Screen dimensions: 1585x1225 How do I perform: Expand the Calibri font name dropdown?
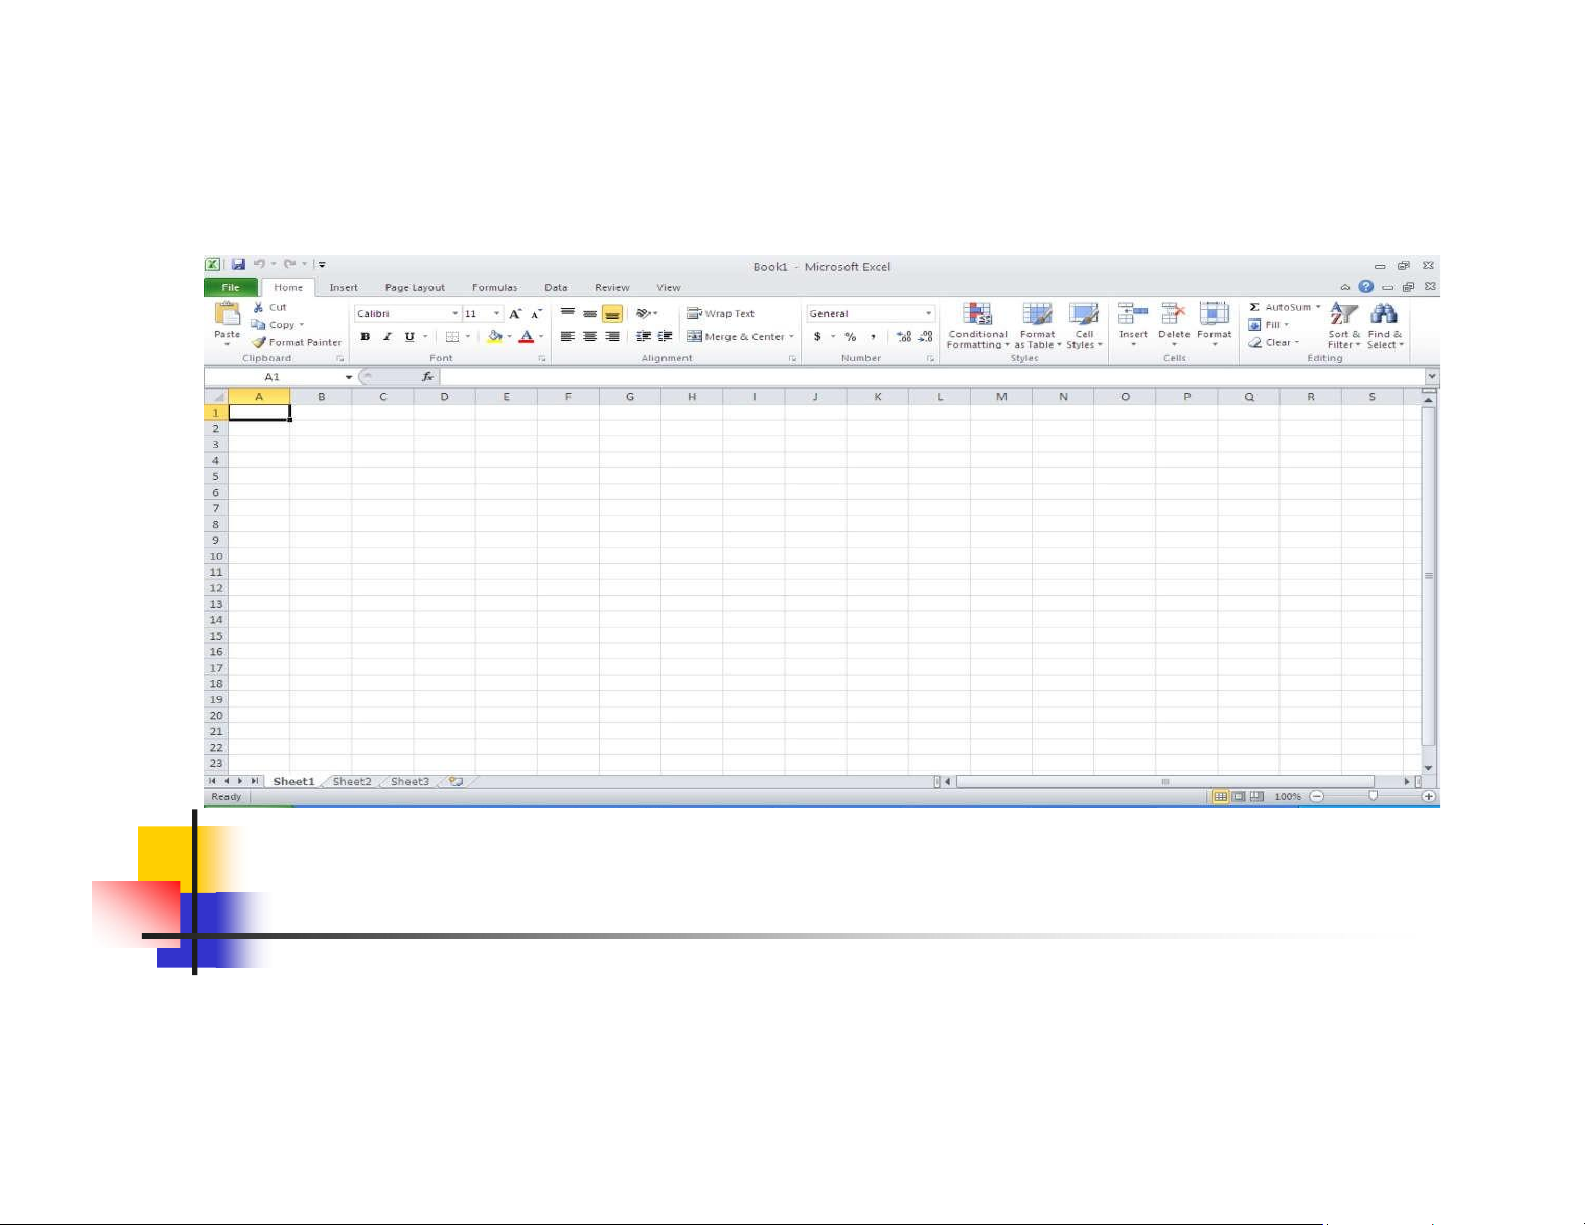tap(455, 314)
